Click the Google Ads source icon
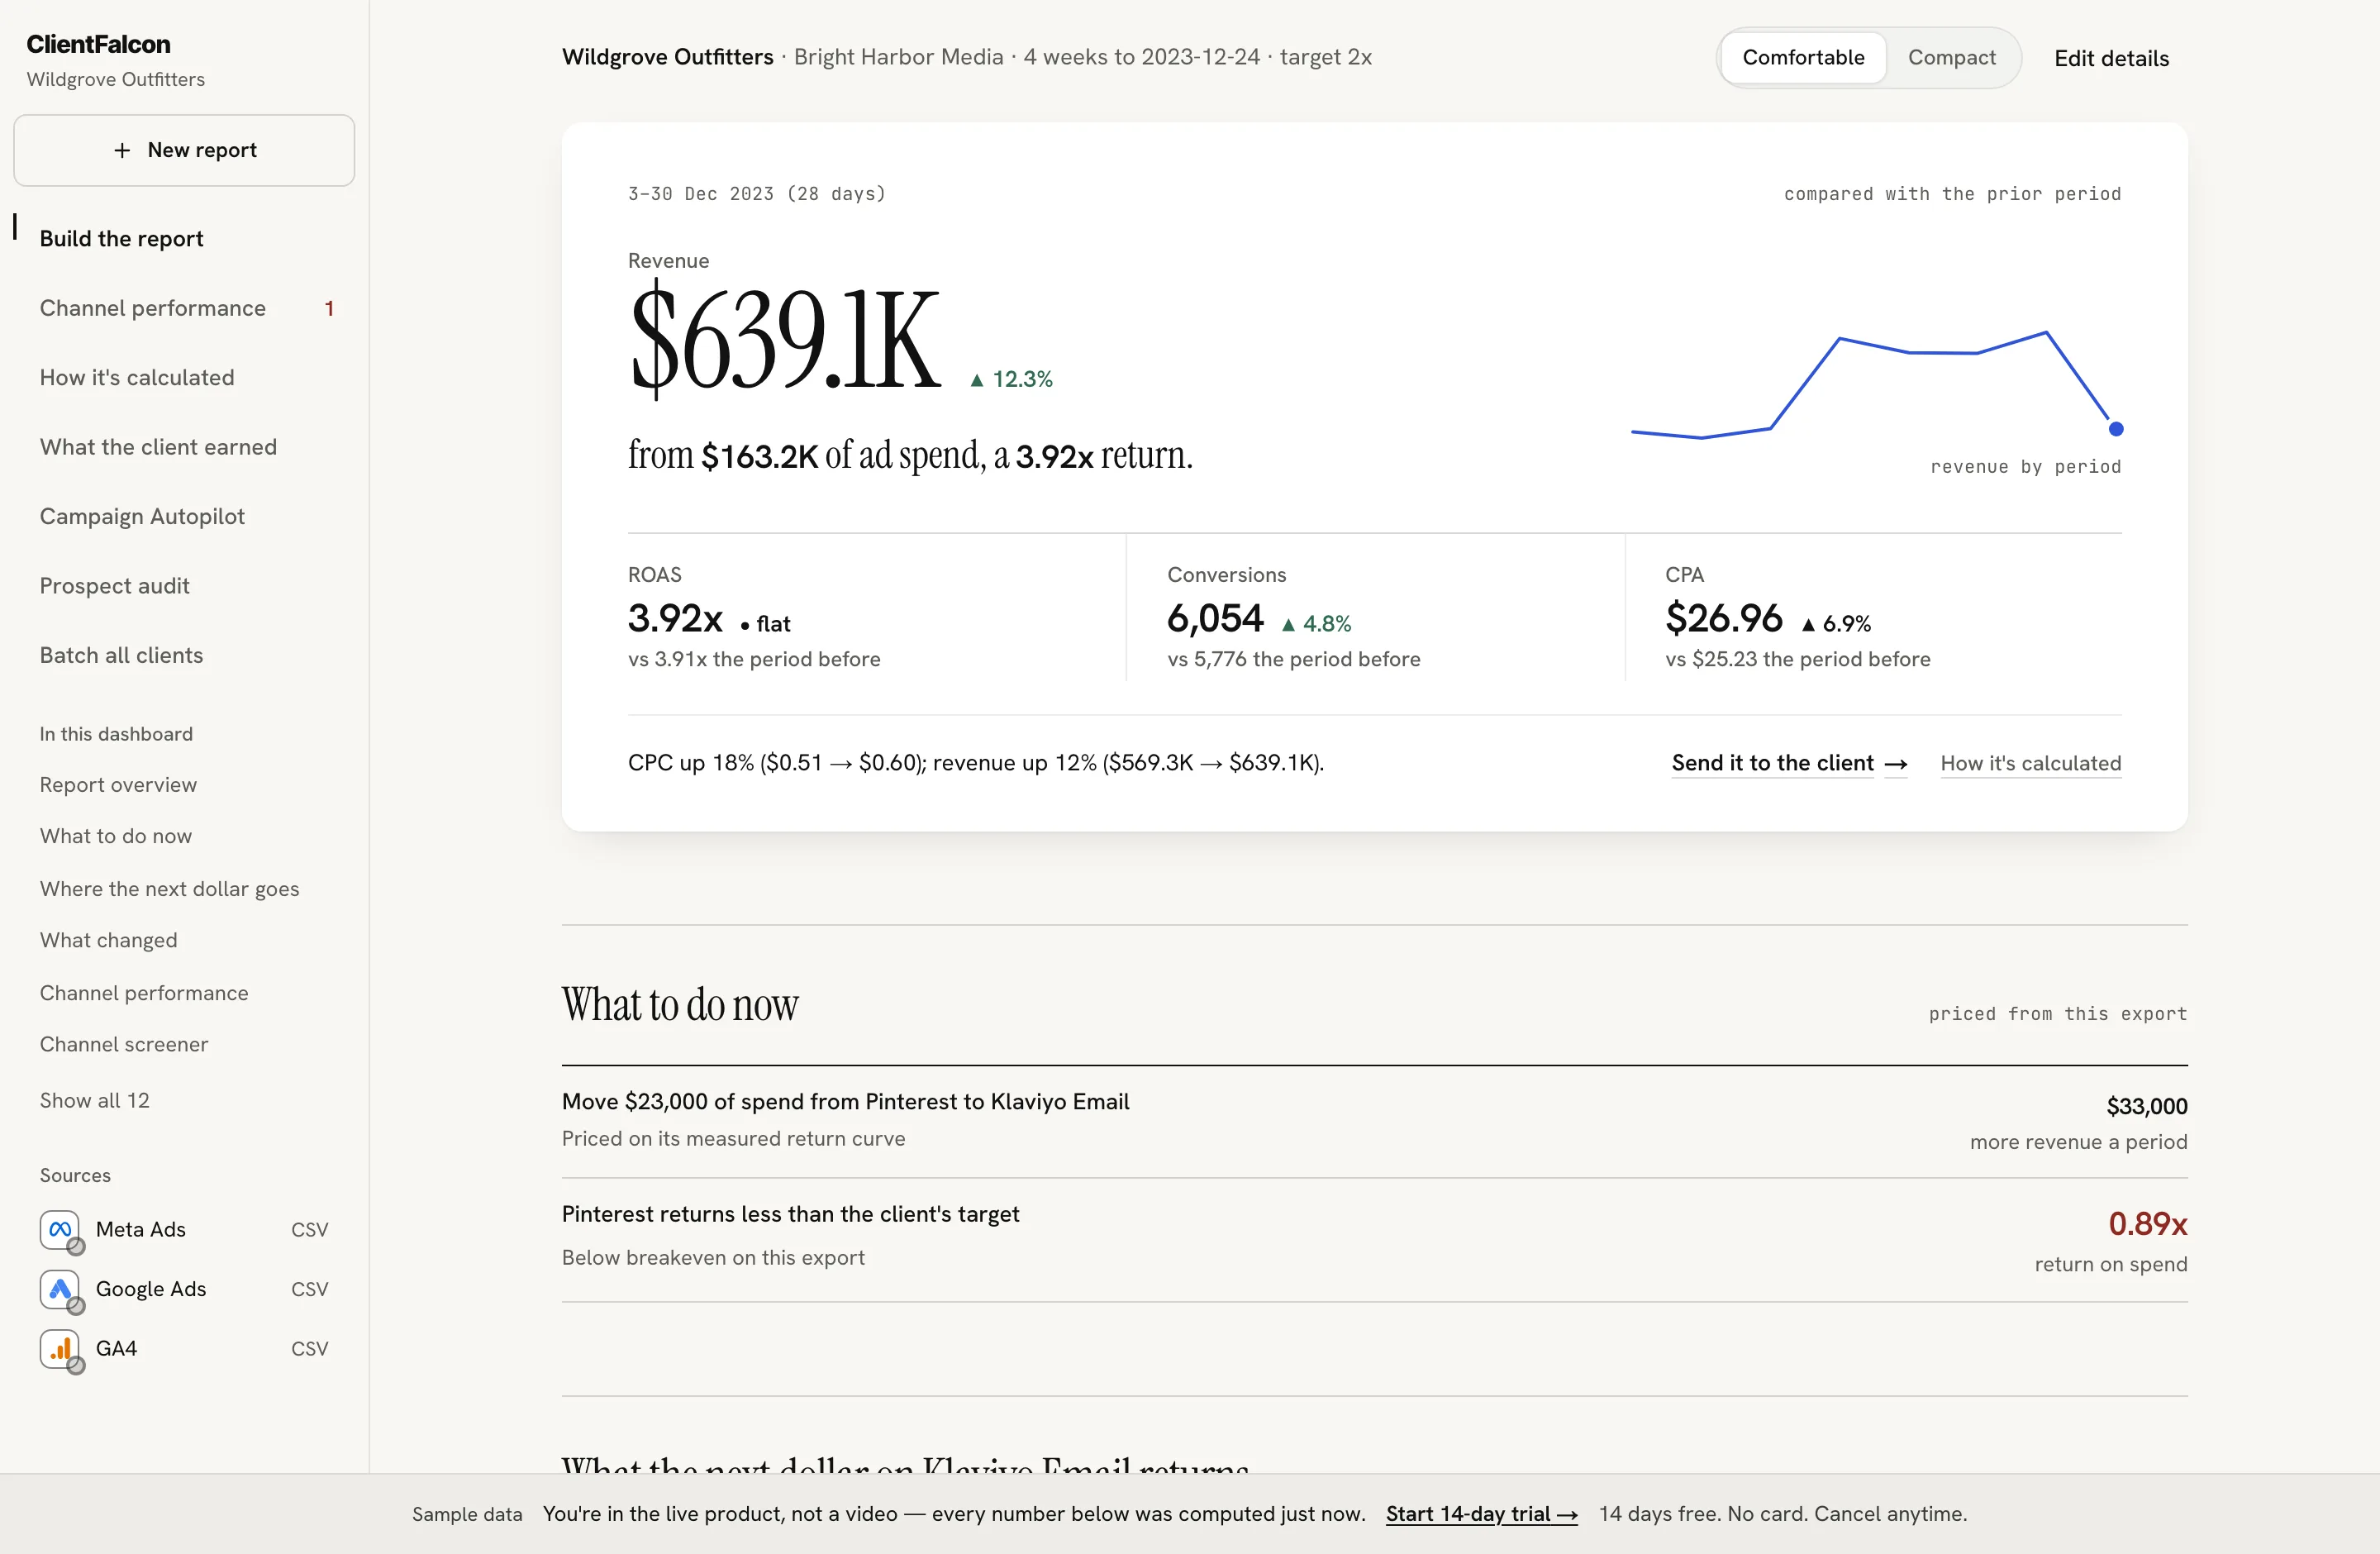Viewport: 2380px width, 1554px height. [x=60, y=1289]
